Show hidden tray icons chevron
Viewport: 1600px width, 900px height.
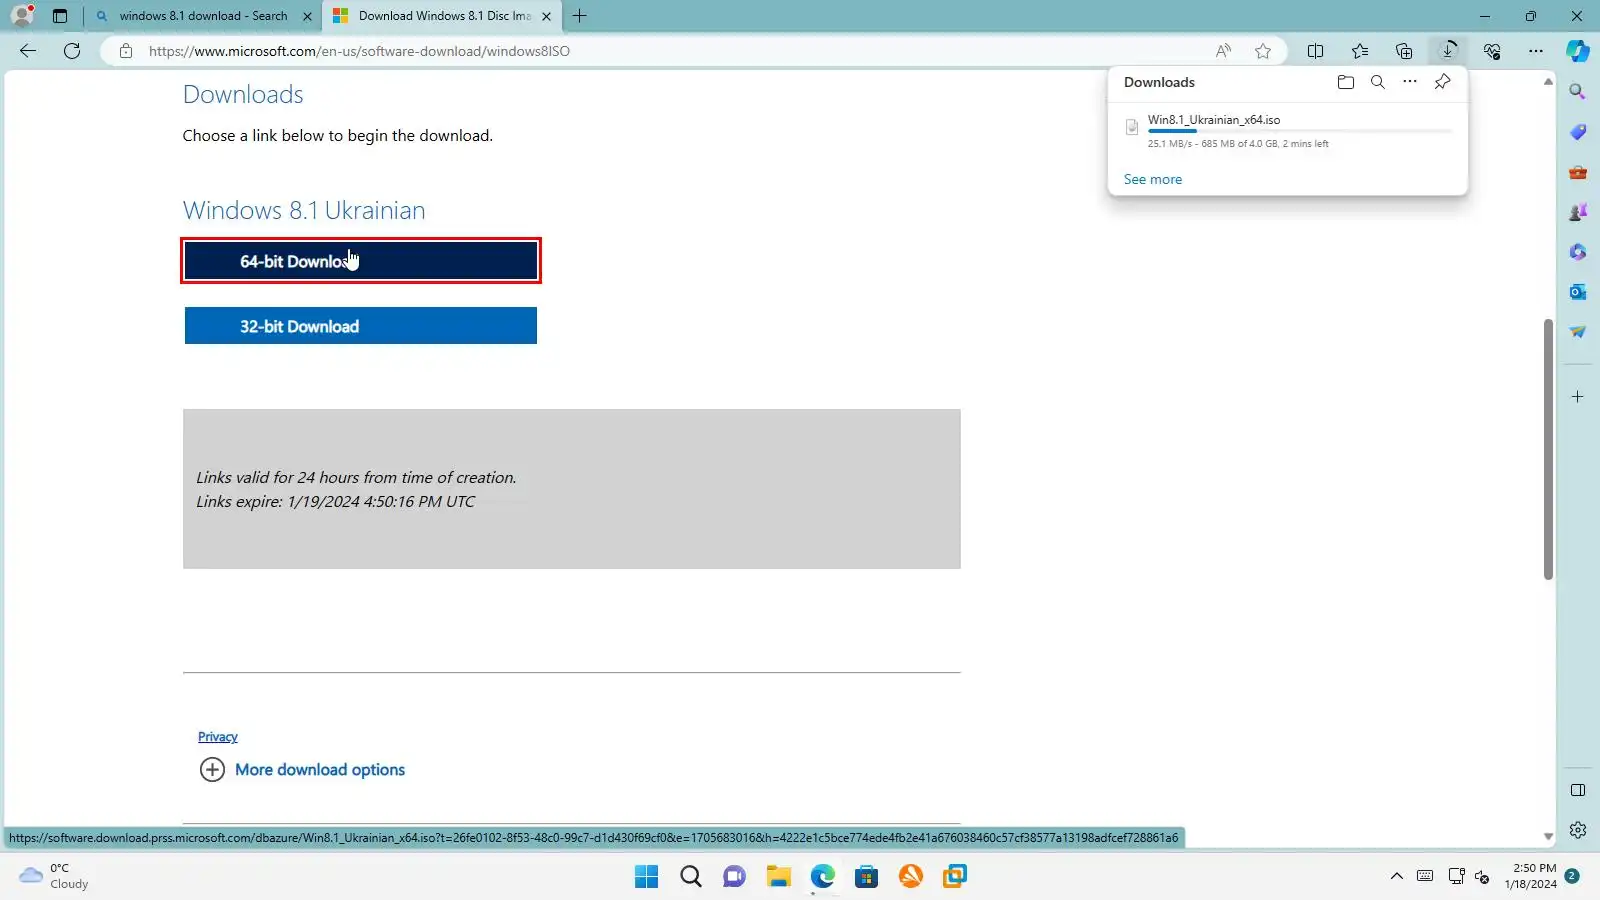[1396, 877]
